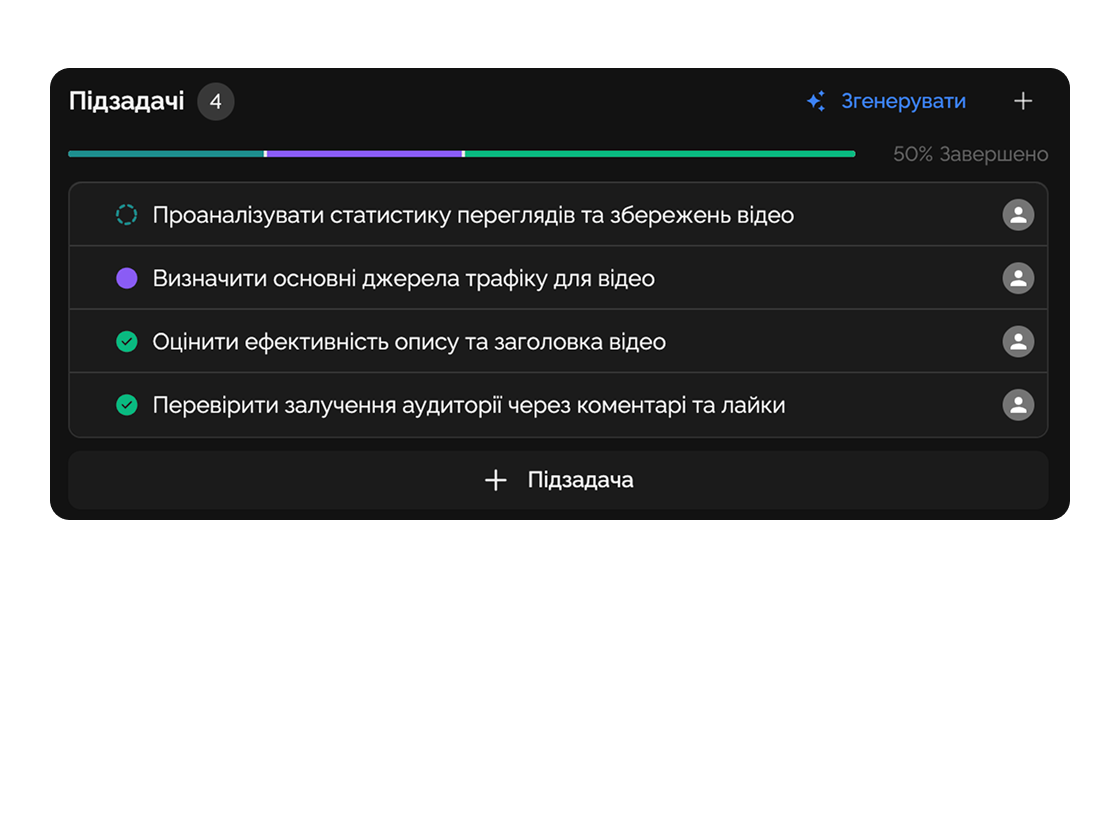
Task: Open subtask Визначити основні джерела трафіку
Action: [x=403, y=278]
